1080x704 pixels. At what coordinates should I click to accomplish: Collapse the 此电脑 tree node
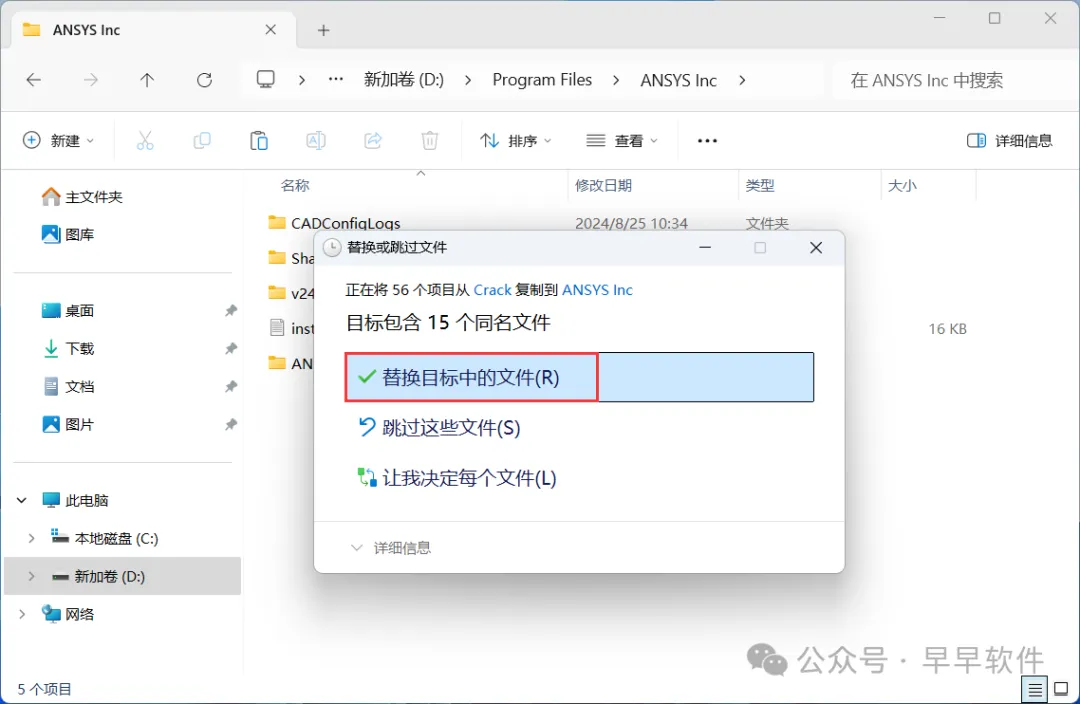22,500
